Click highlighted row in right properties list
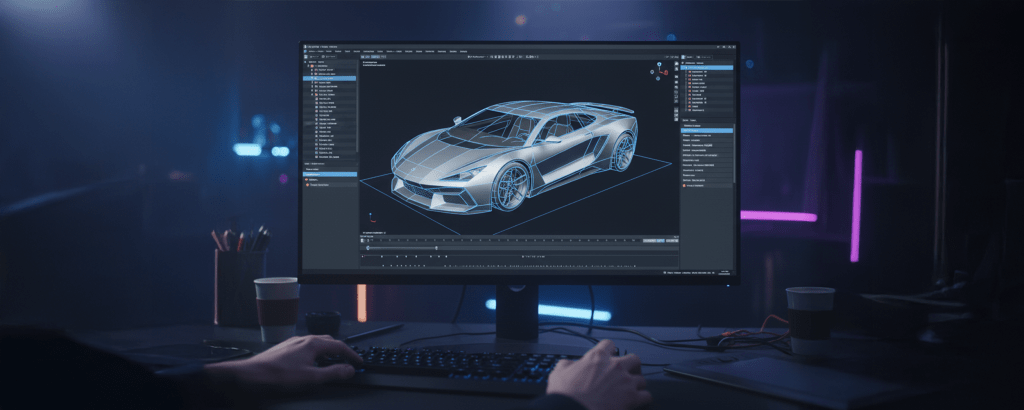Image resolution: width=1024 pixels, height=410 pixels. pos(707,131)
